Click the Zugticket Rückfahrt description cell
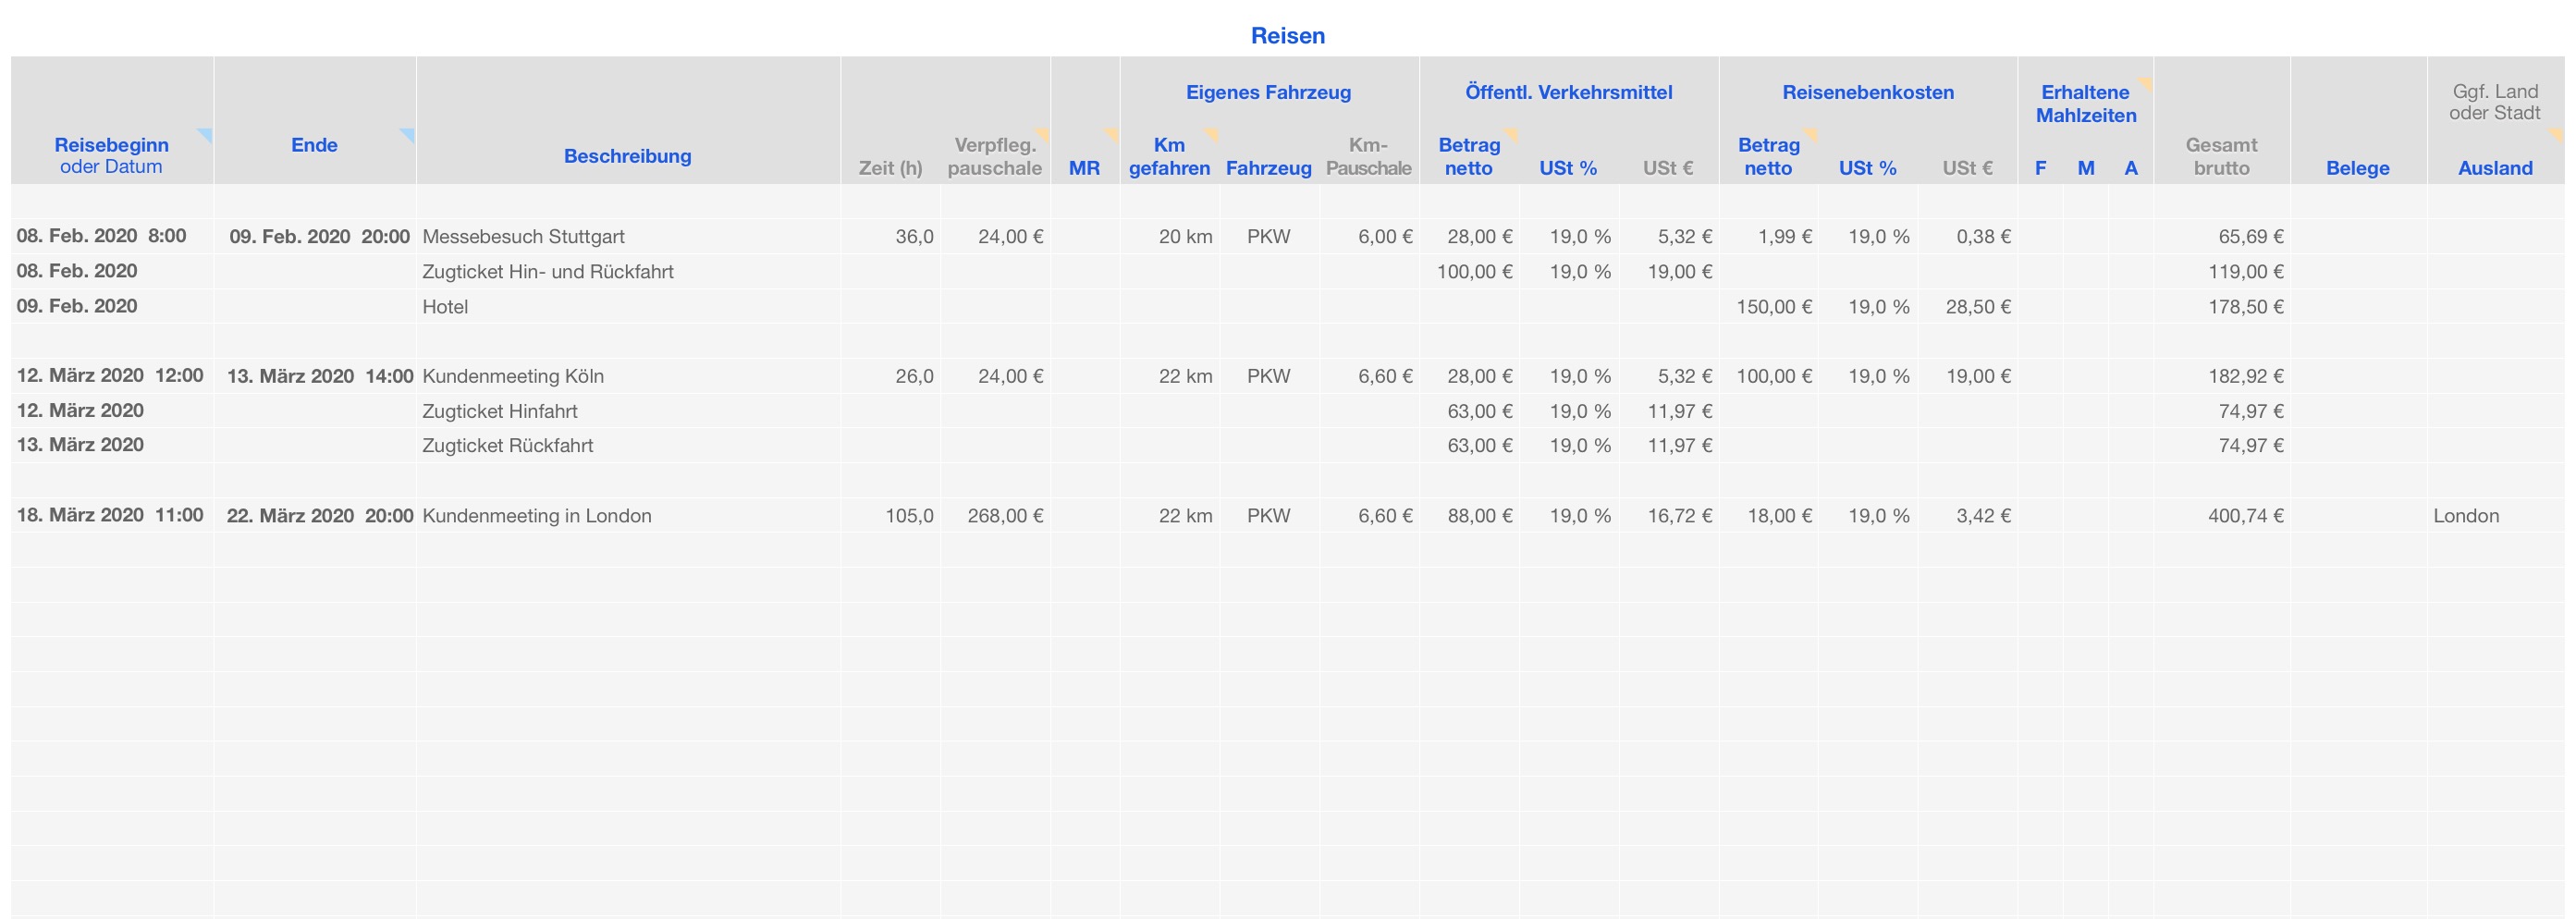This screenshot has height=919, width=2576. 508,446
